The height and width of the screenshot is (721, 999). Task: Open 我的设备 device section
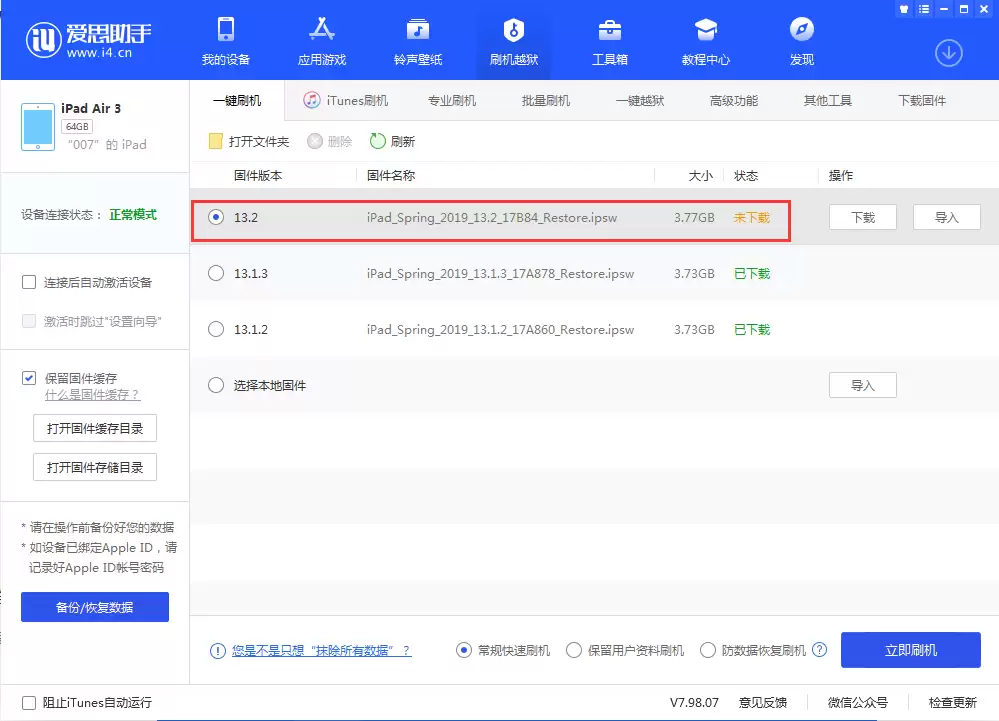pyautogui.click(x=226, y=41)
